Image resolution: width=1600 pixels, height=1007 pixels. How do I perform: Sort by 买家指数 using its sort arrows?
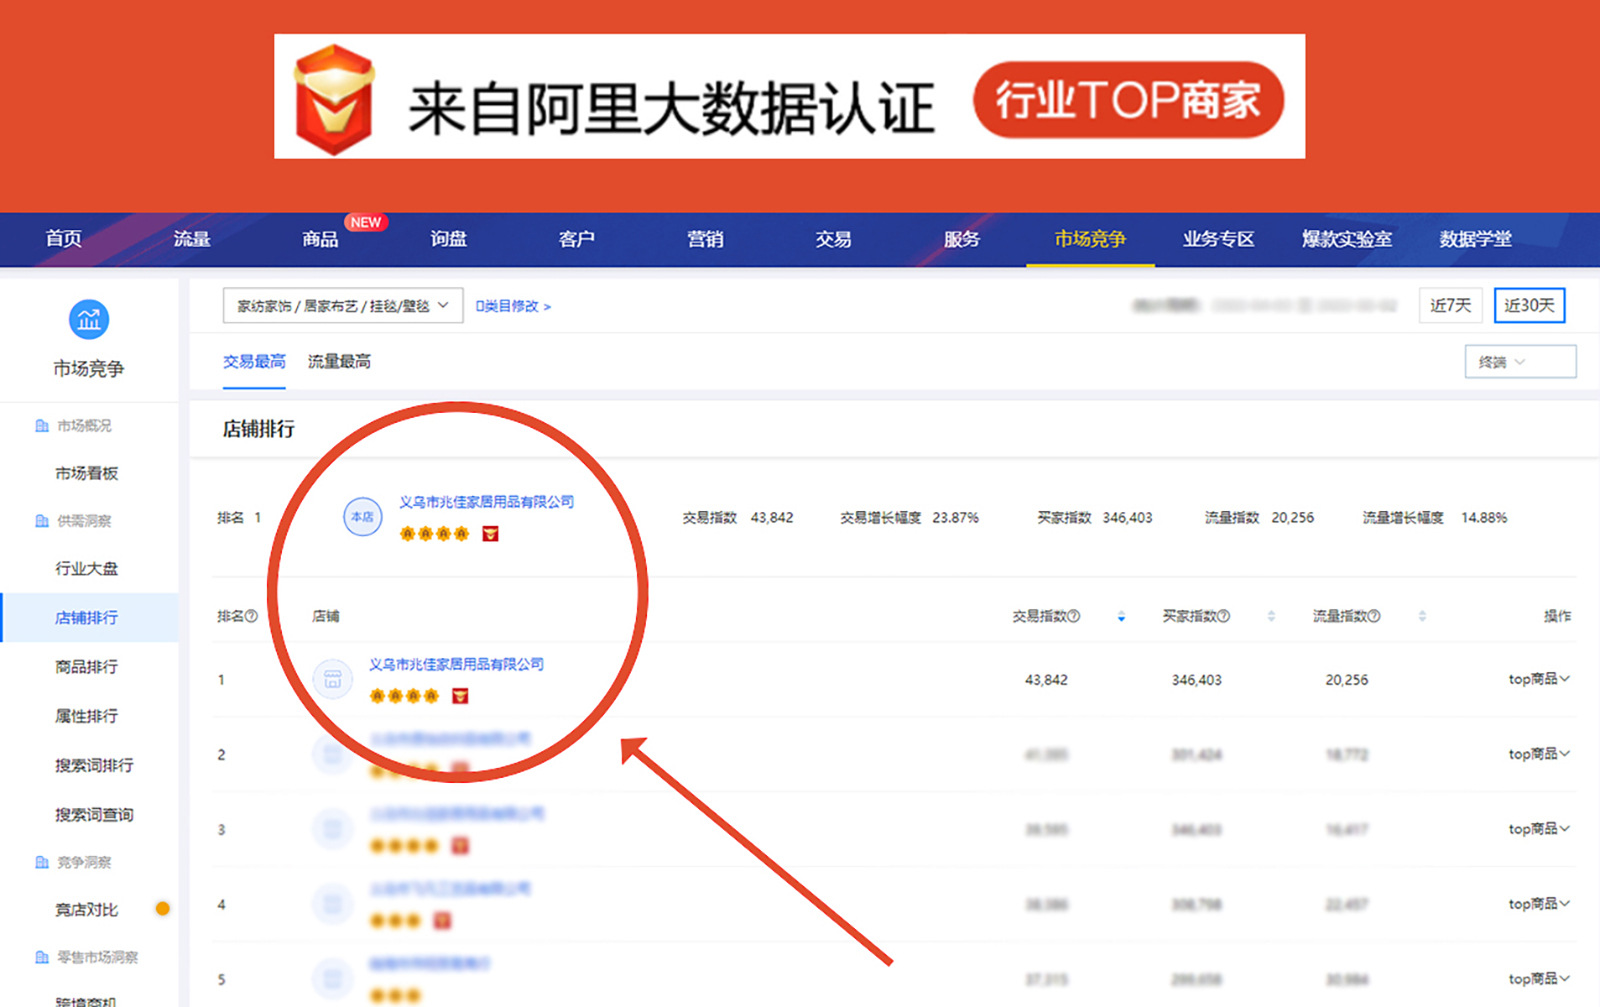[1271, 616]
